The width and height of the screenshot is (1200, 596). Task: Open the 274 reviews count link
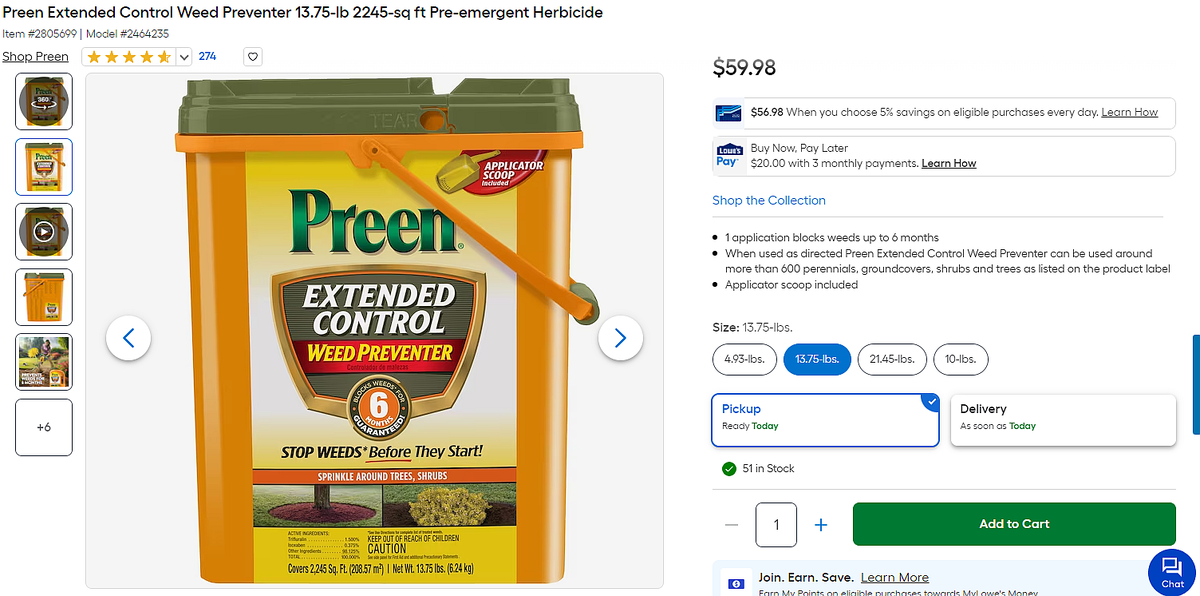coord(207,56)
